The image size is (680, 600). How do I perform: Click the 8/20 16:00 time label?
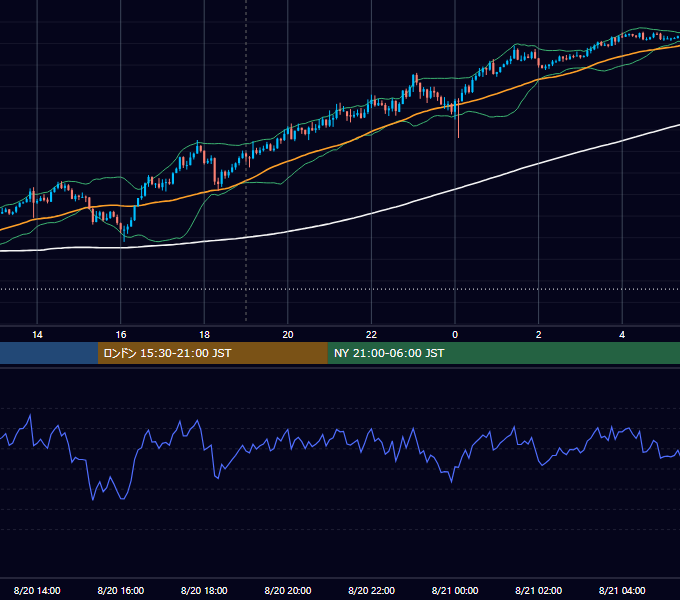[x=121, y=590]
